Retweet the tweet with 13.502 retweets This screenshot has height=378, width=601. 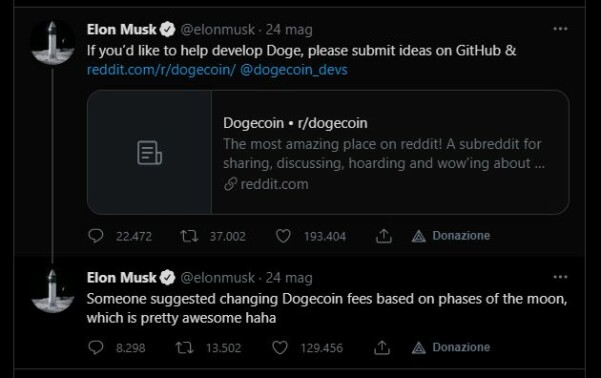coord(185,348)
